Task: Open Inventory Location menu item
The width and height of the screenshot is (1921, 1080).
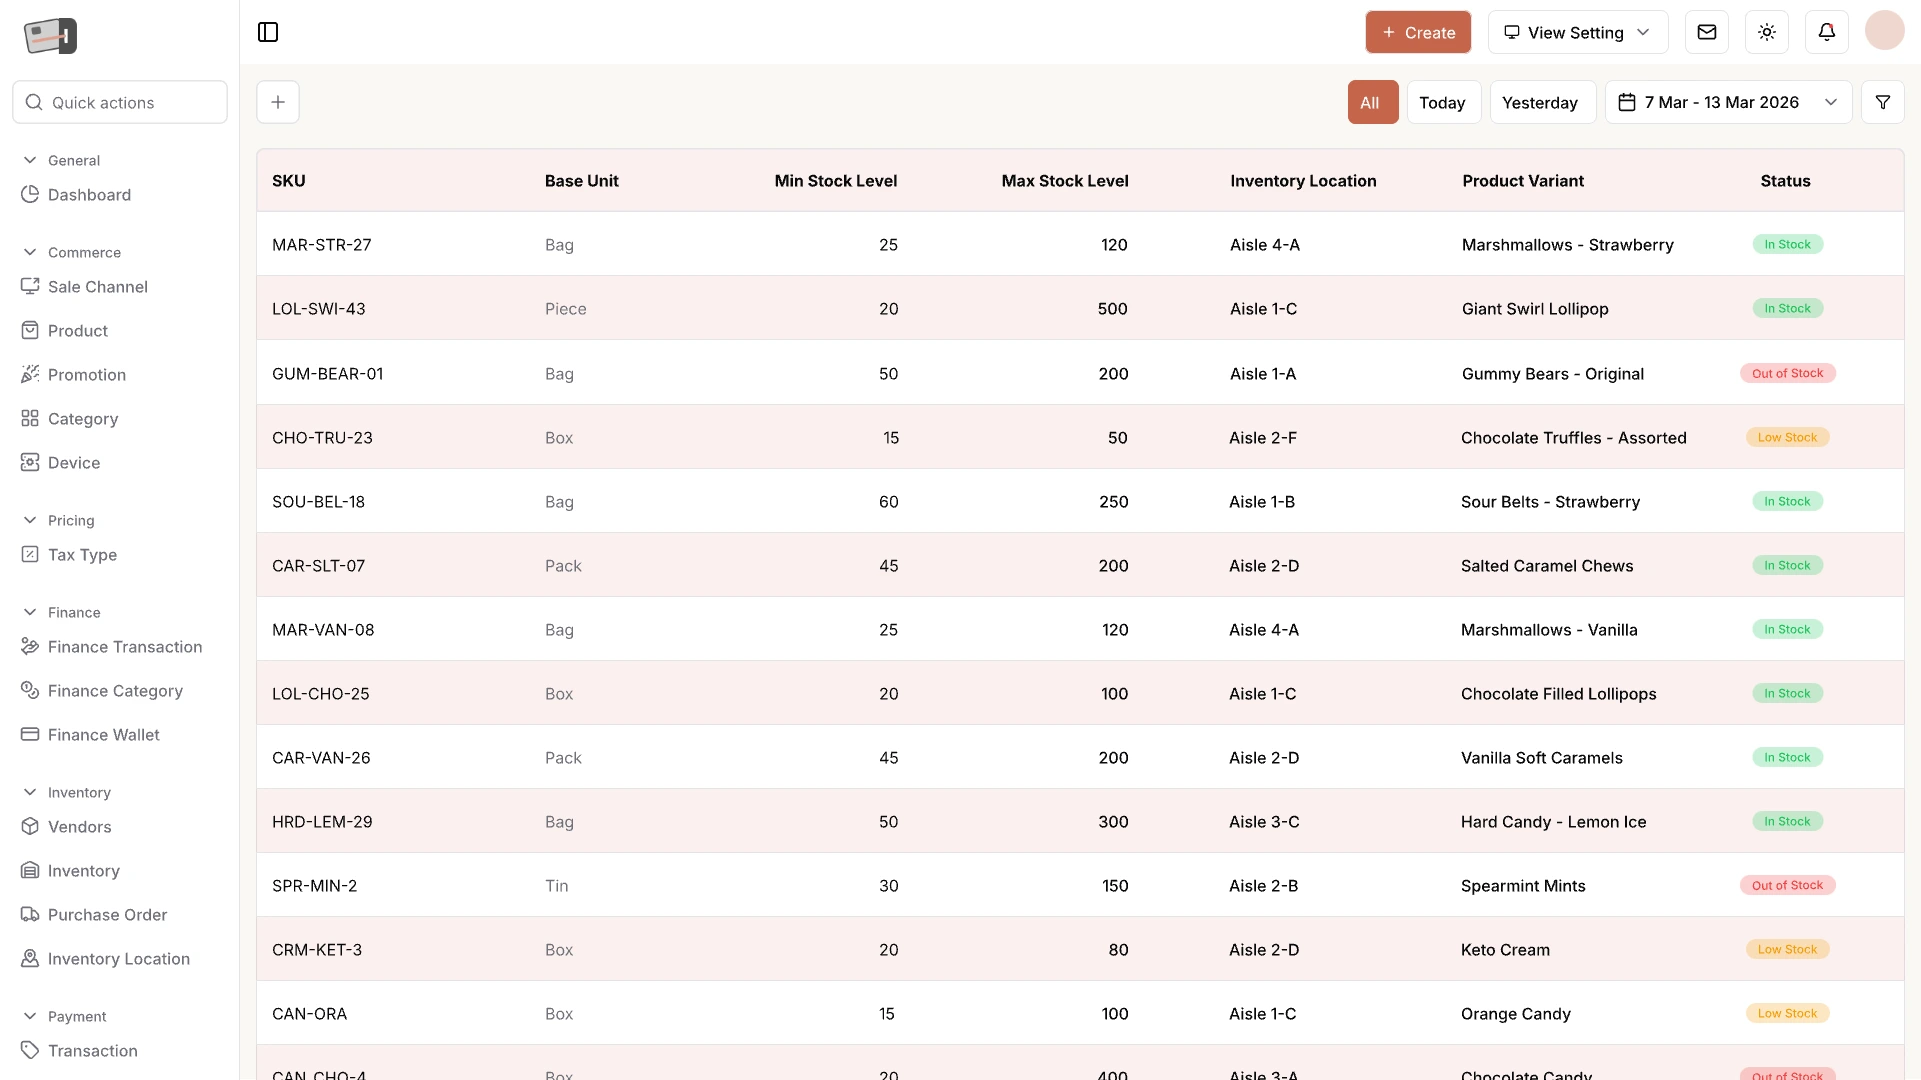Action: click(x=118, y=959)
